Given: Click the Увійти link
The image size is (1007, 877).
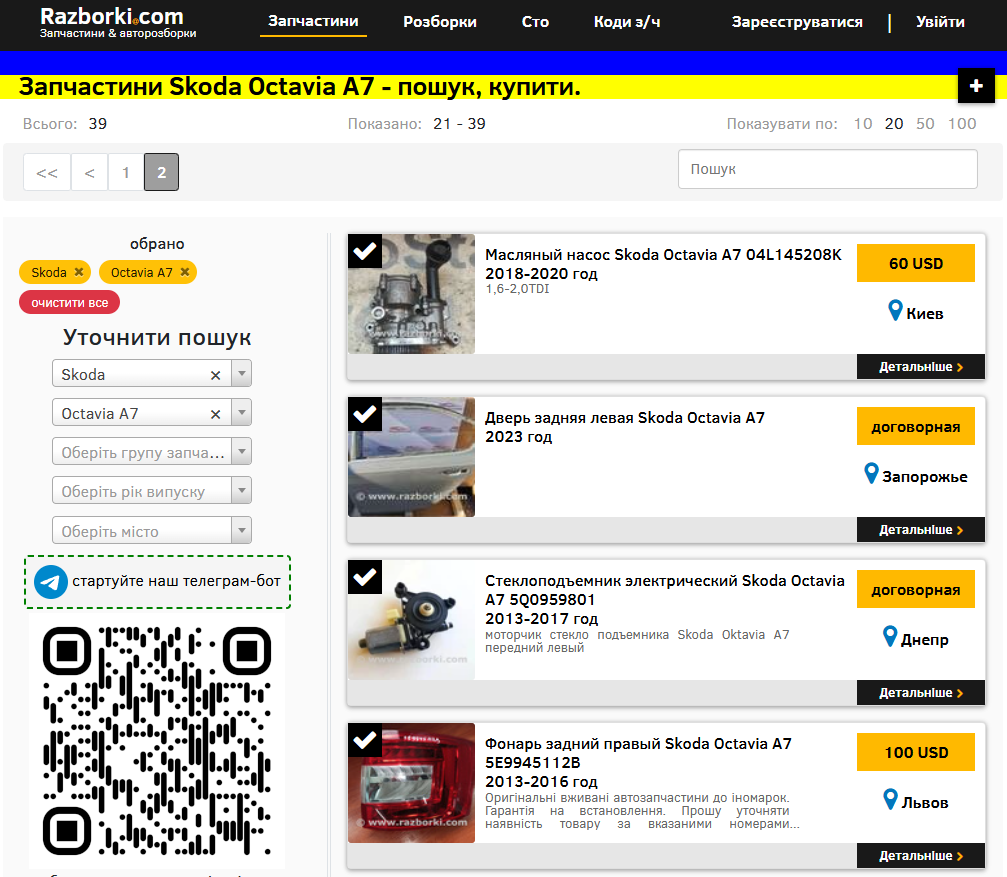Looking at the screenshot, I should (x=940, y=22).
